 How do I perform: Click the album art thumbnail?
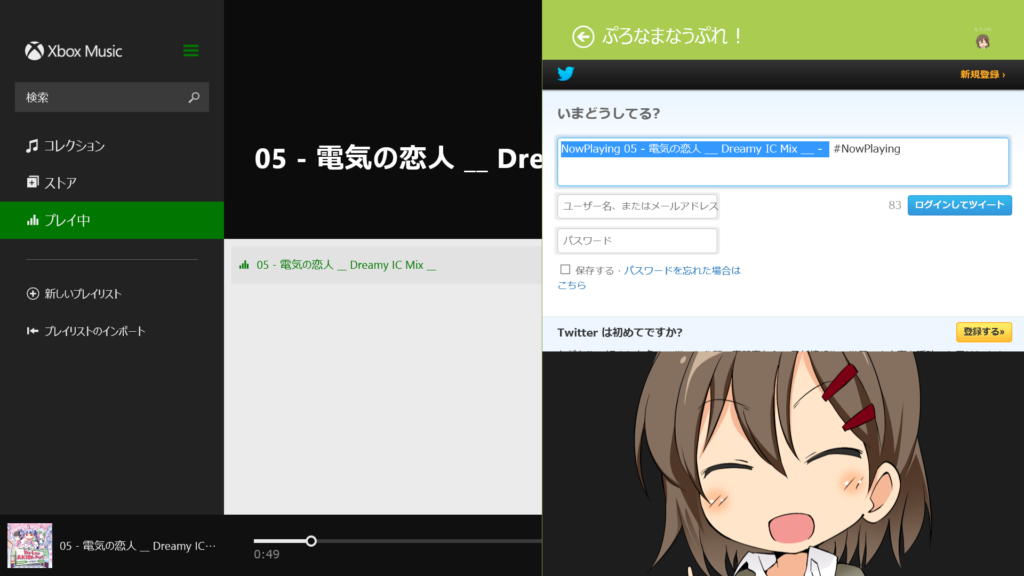(x=30, y=546)
